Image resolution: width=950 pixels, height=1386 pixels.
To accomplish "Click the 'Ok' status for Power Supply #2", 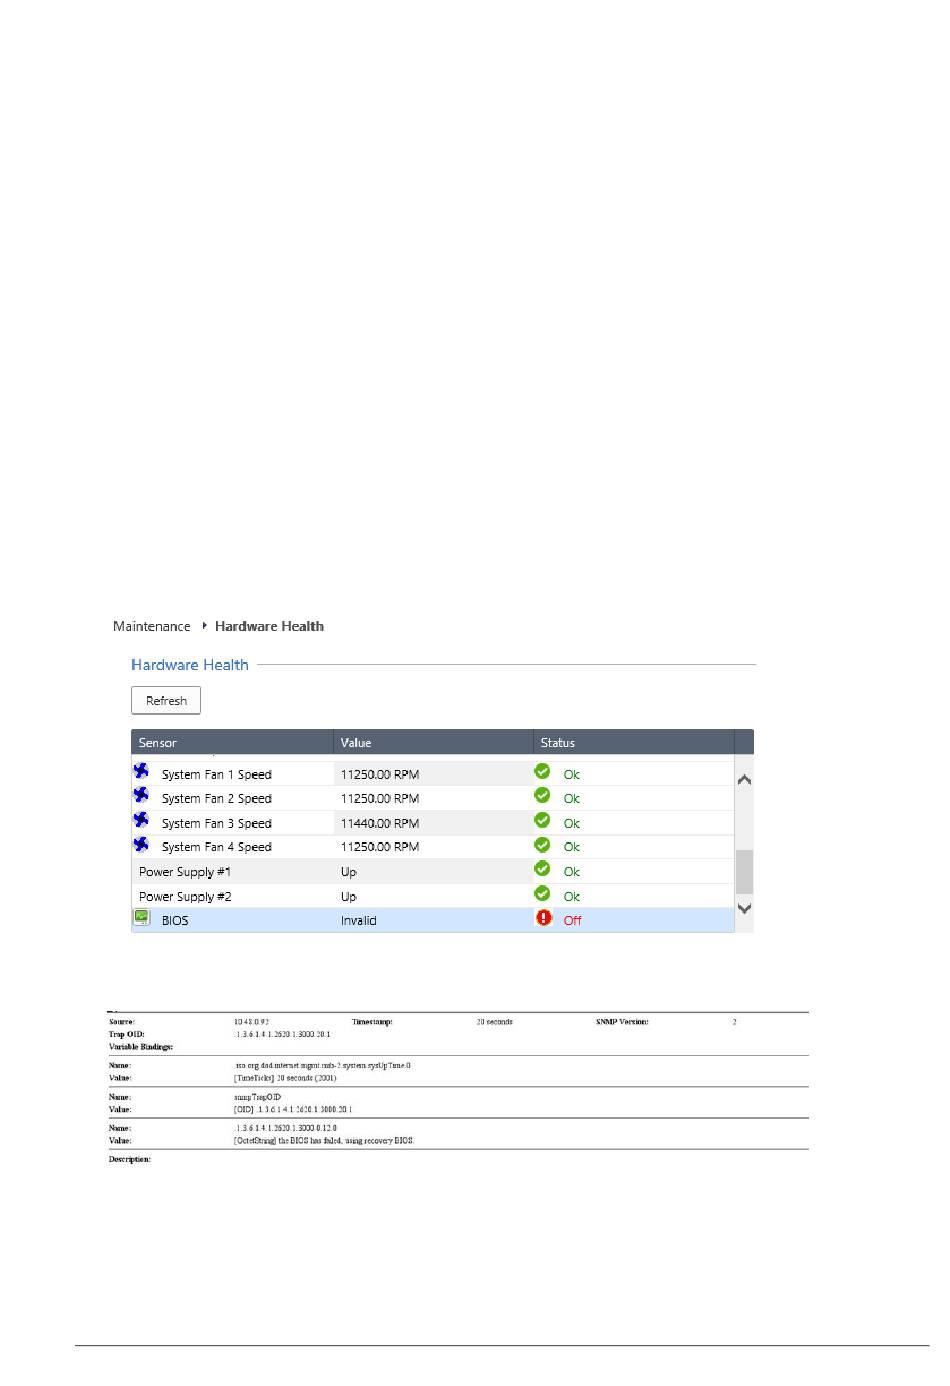I will pos(571,897).
